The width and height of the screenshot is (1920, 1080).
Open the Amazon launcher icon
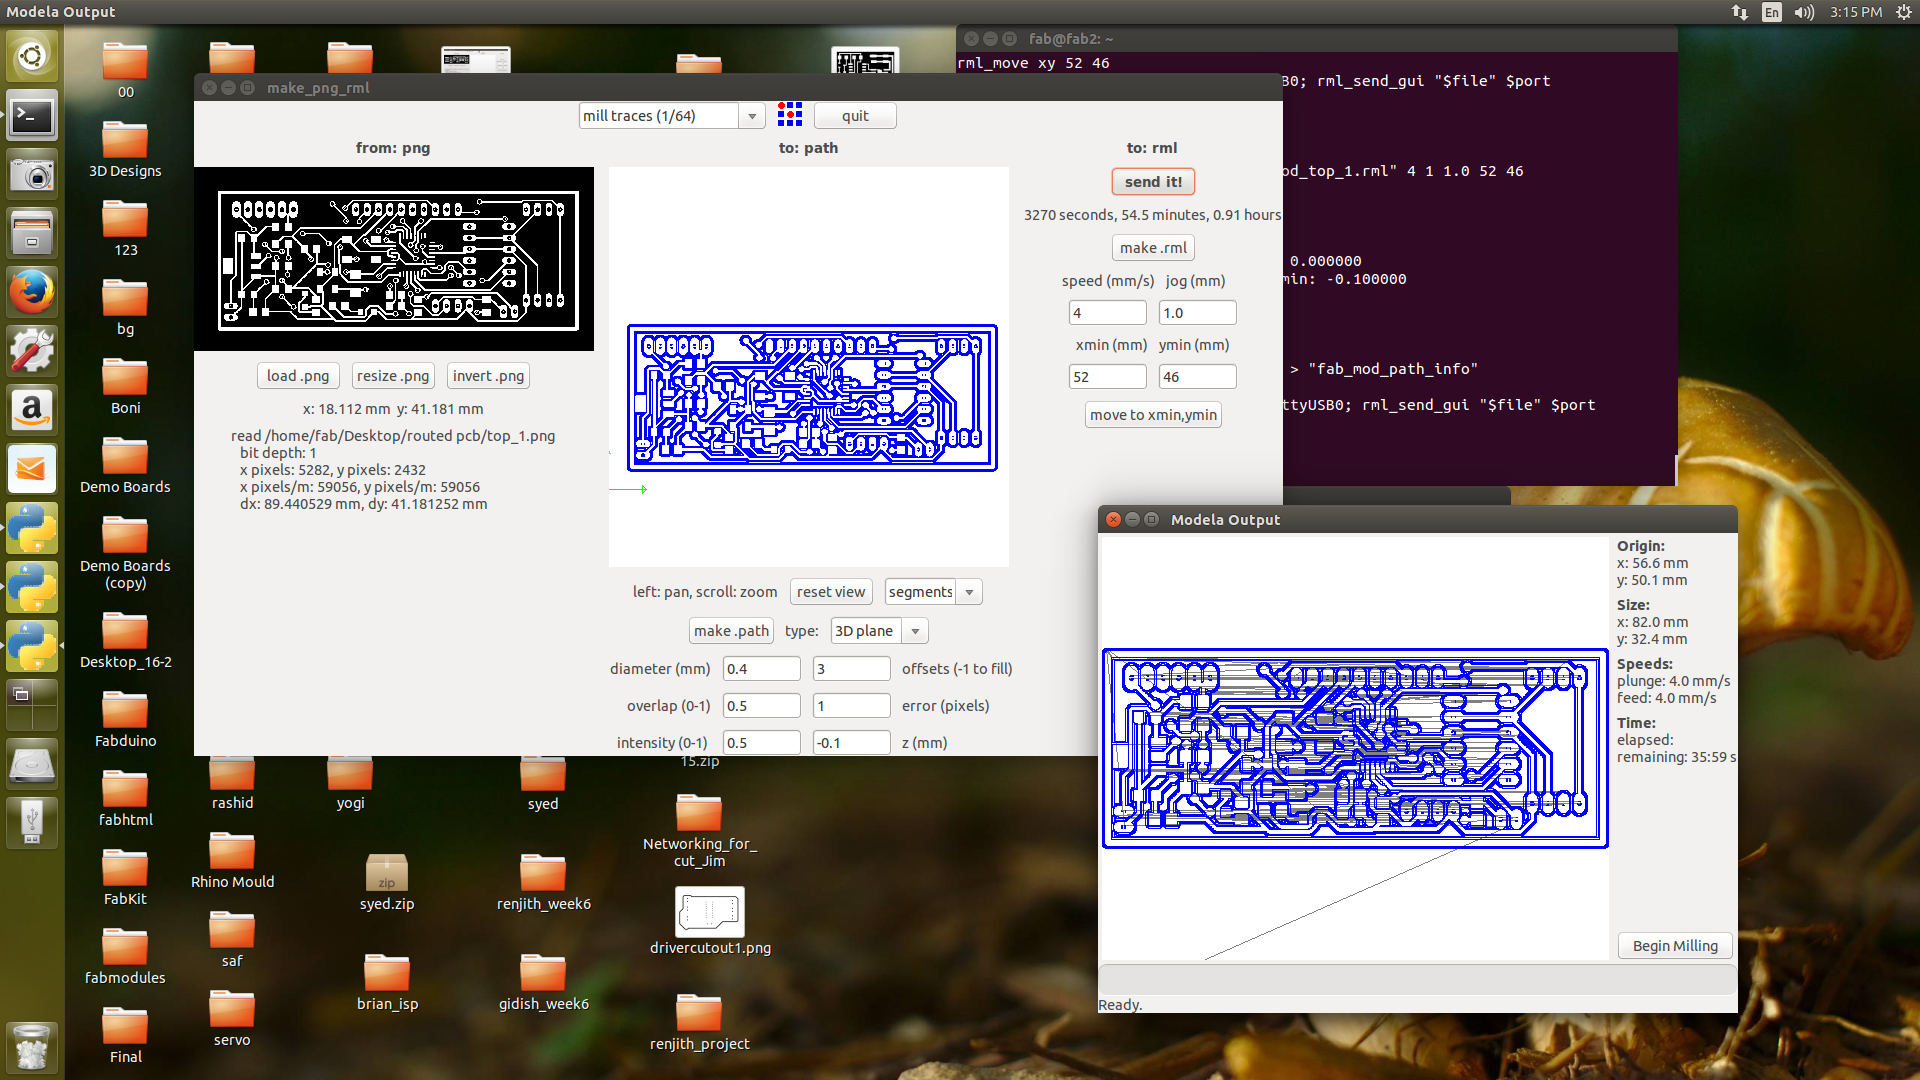pyautogui.click(x=32, y=410)
